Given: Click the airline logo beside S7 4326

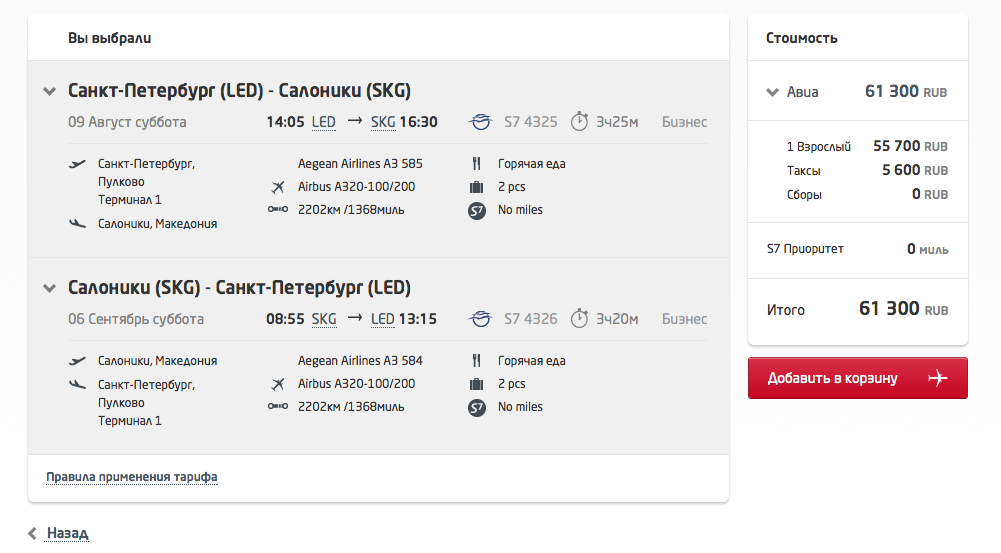Looking at the screenshot, I should point(480,318).
